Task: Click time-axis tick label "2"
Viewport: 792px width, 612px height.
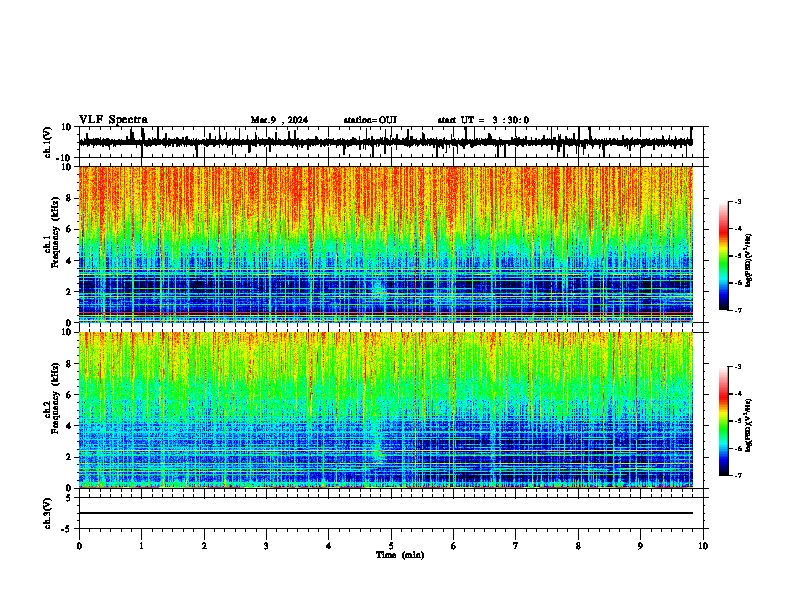Action: 204,546
